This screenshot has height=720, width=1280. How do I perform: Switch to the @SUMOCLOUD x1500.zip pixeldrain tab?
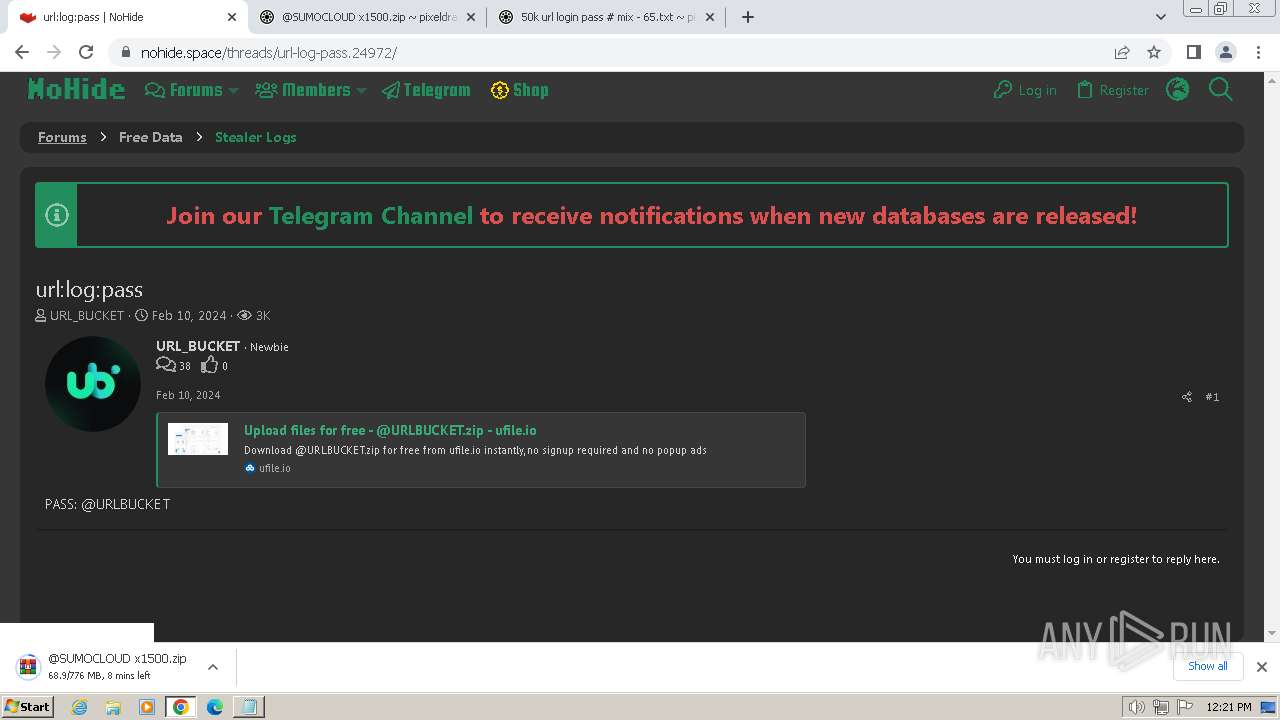coord(366,17)
